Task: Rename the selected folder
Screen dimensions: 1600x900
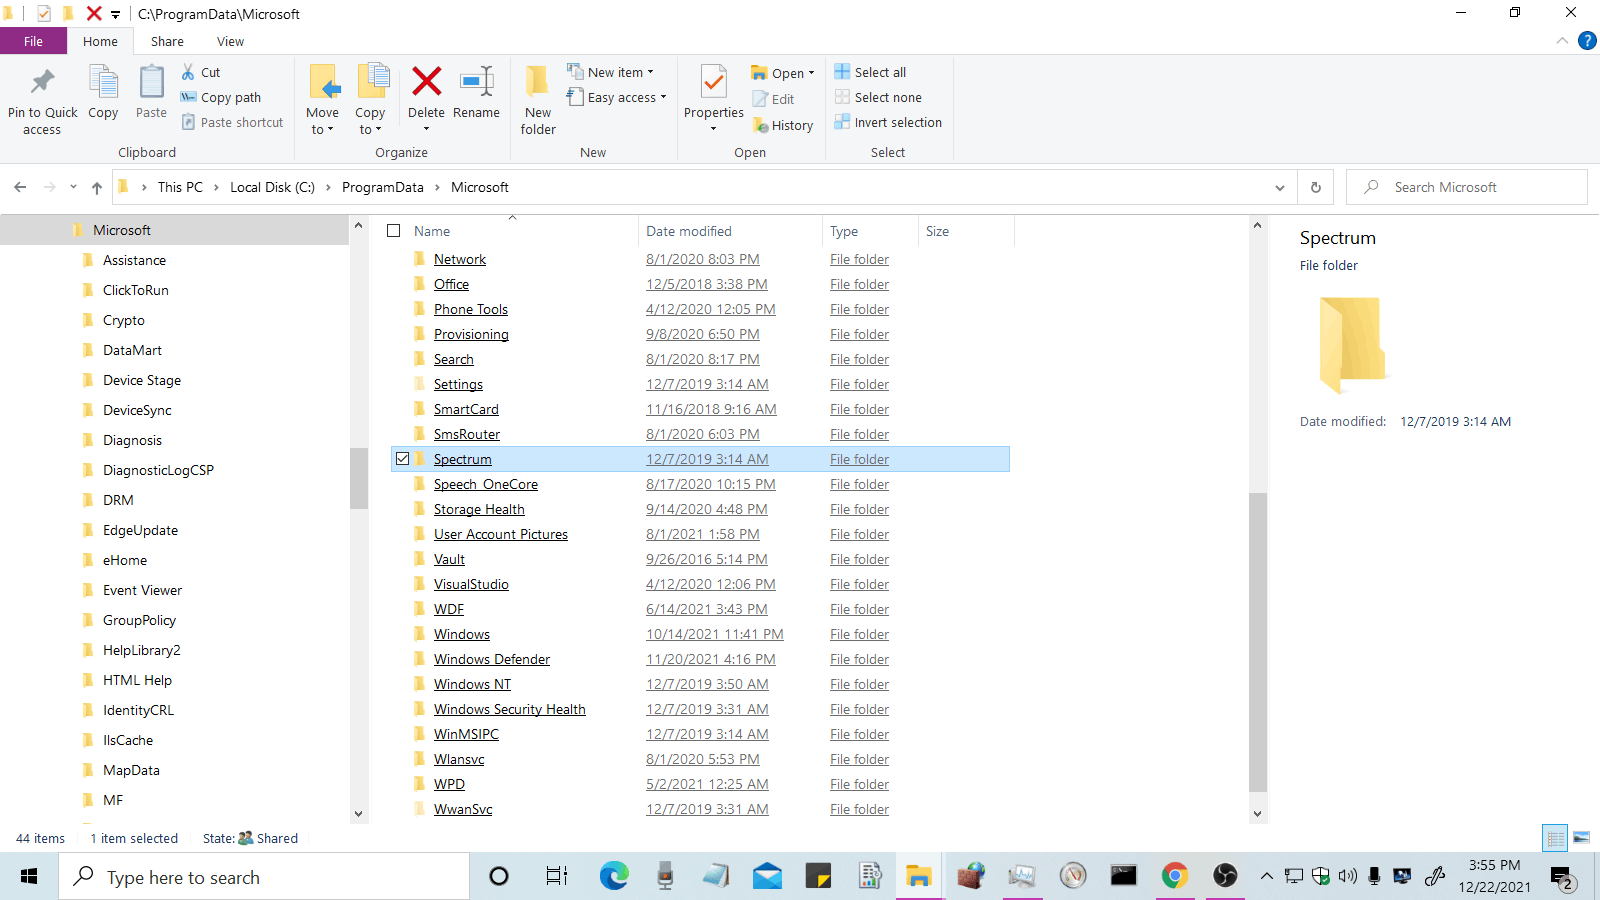Action: click(476, 93)
